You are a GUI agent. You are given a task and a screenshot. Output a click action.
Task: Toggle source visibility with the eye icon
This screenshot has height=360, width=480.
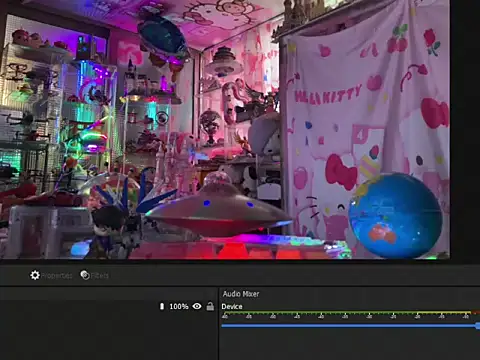tap(197, 306)
